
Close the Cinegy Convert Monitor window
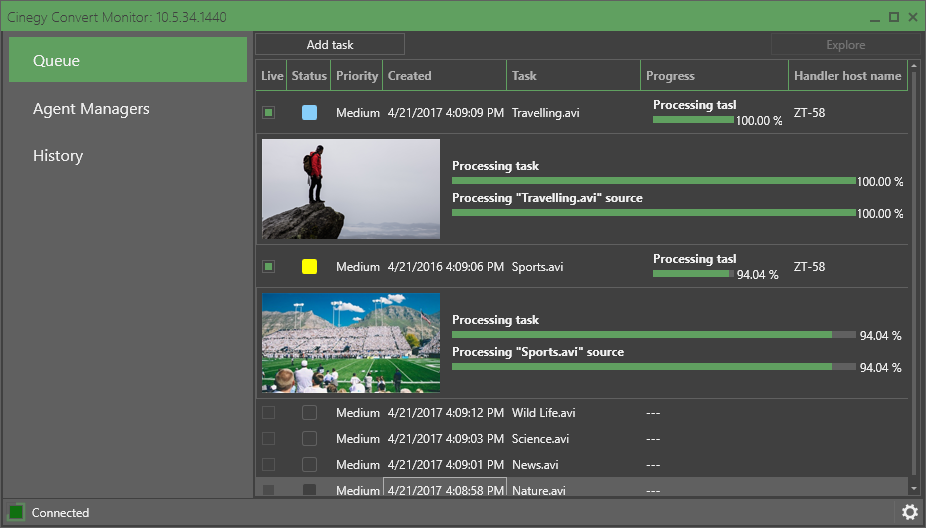coord(913,17)
